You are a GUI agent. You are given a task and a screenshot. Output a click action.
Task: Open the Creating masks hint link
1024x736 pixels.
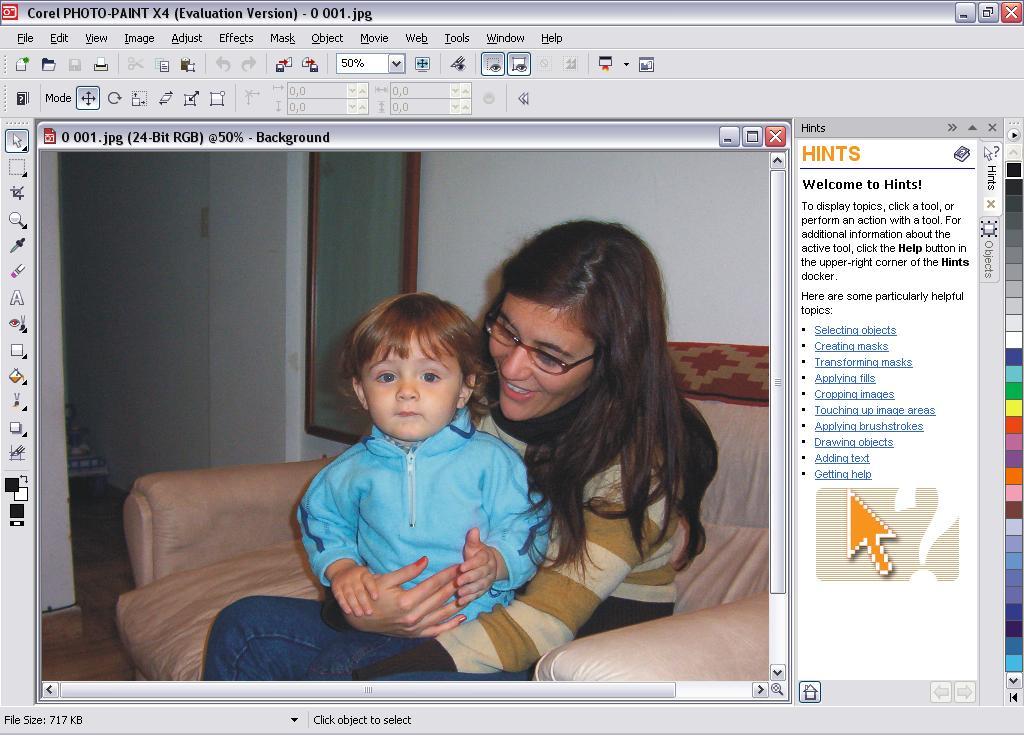click(x=851, y=346)
